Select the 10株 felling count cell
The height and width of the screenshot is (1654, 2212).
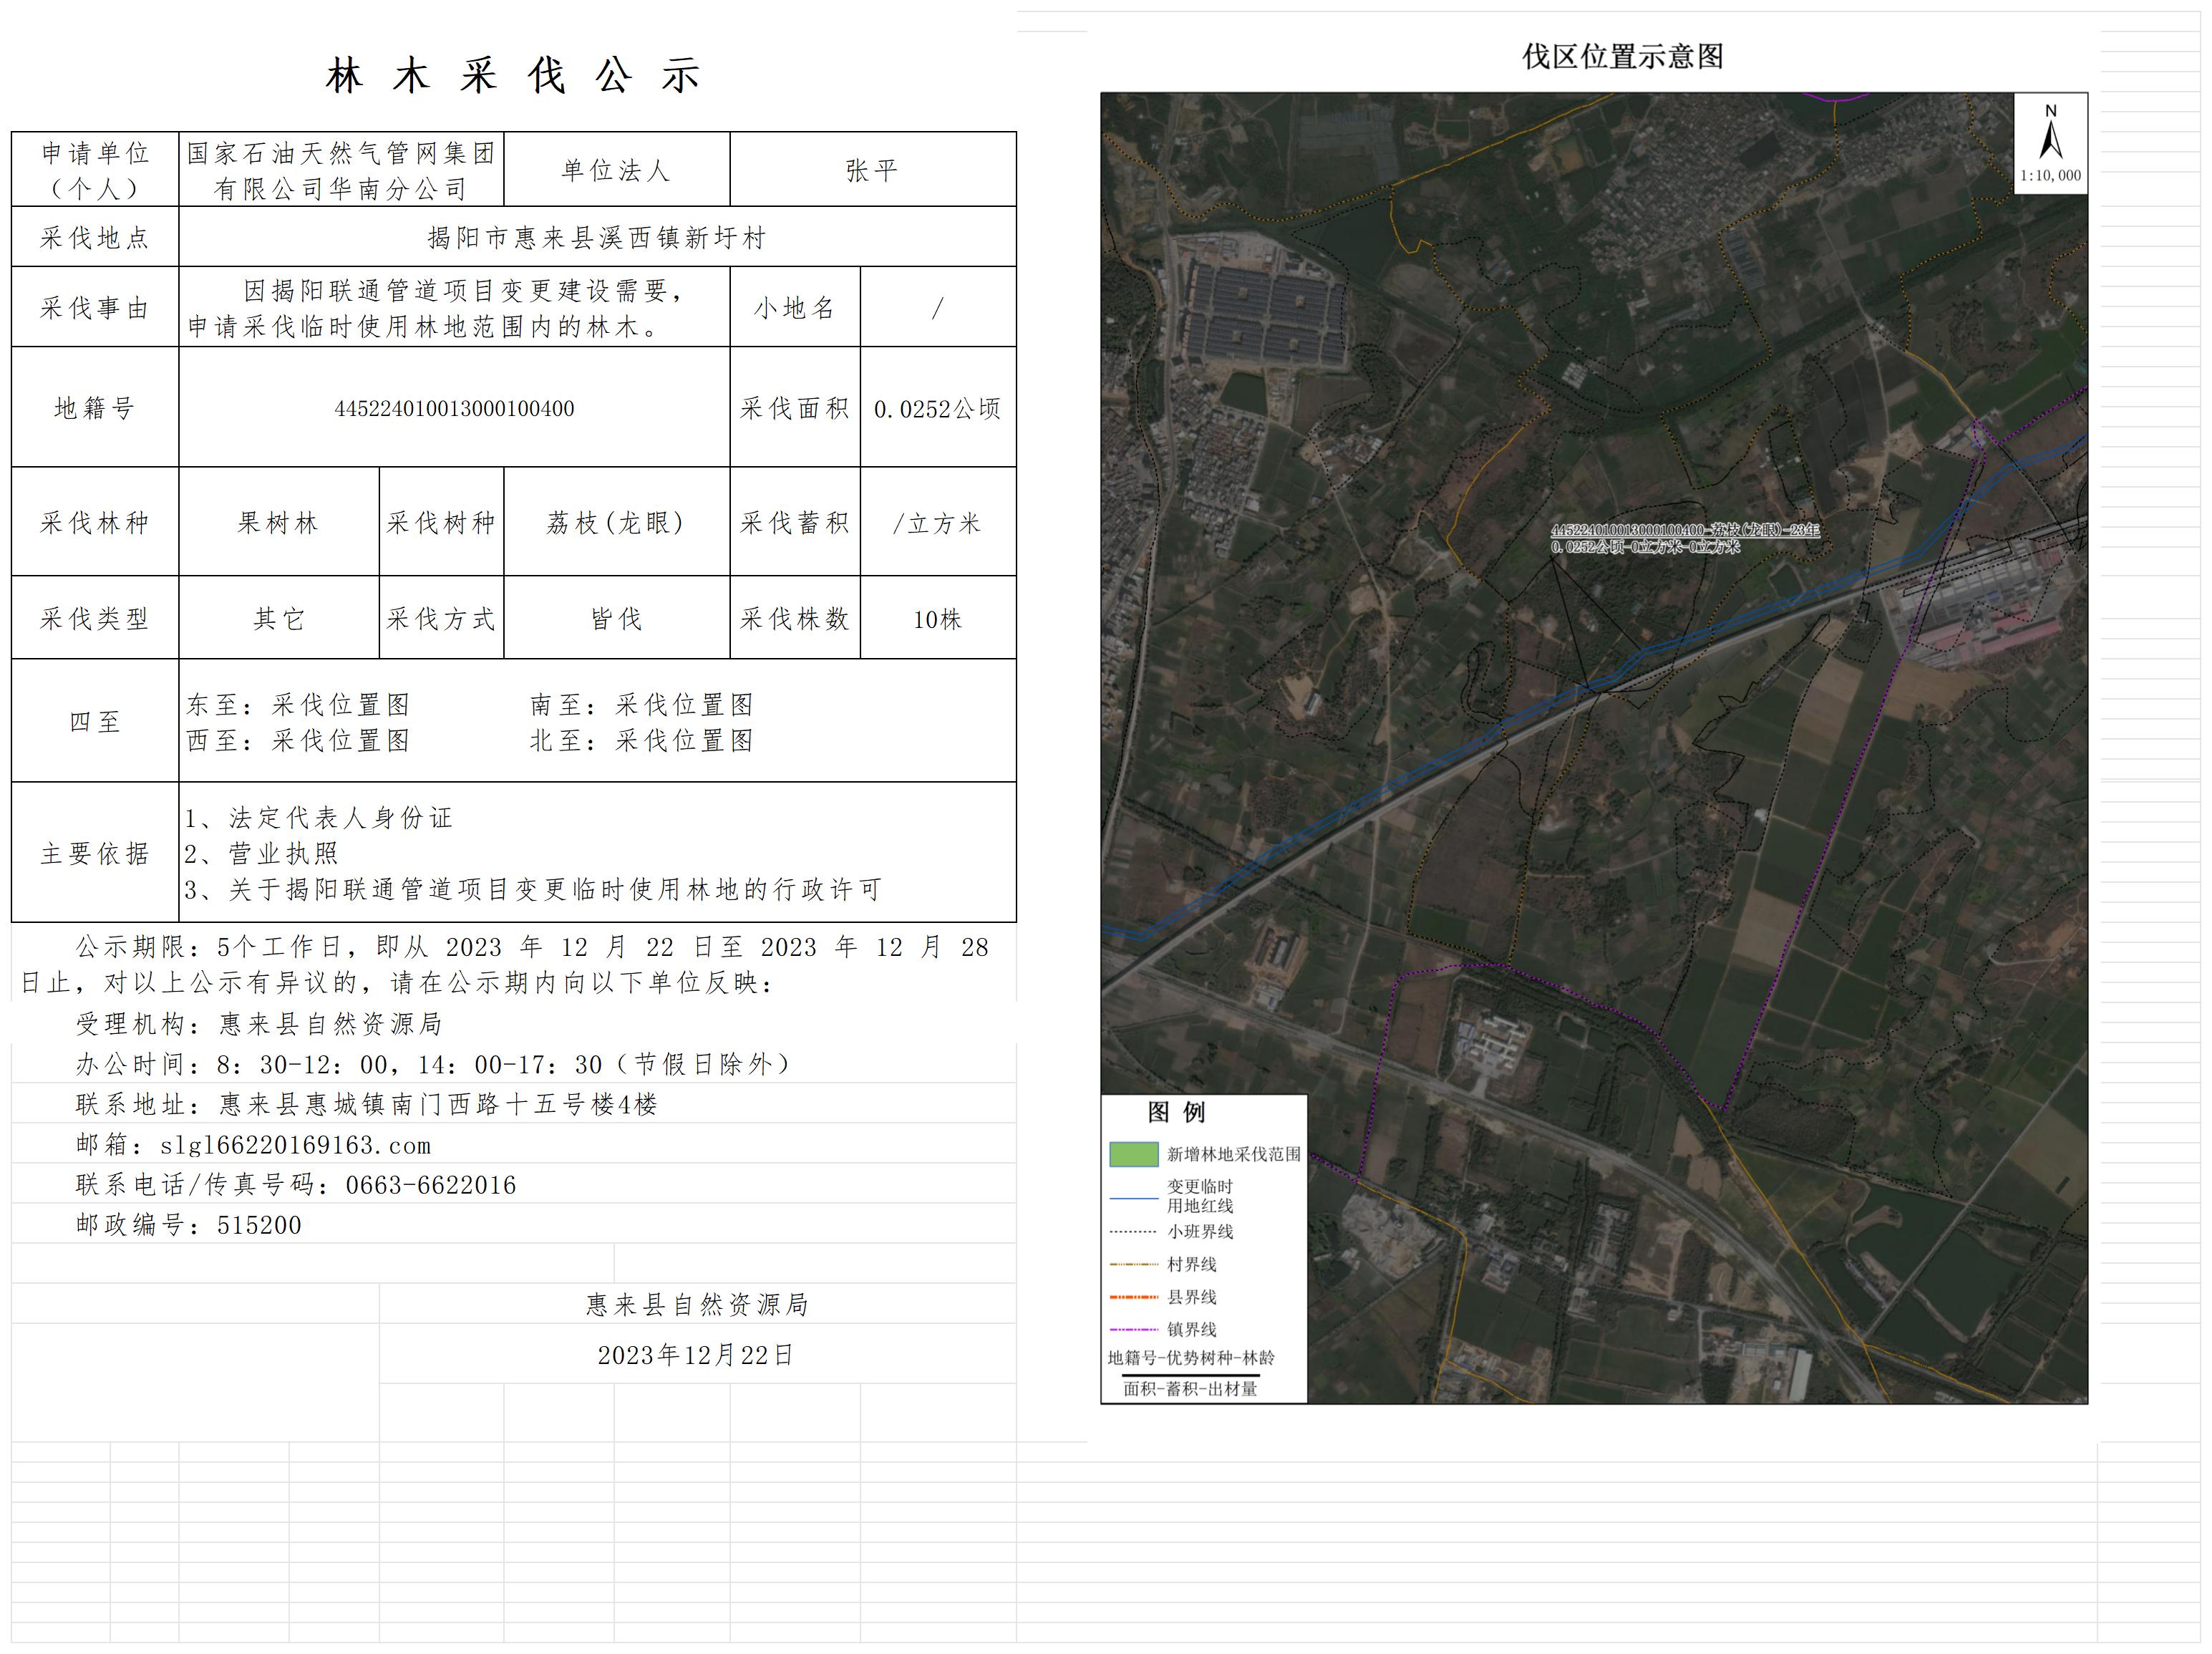(x=937, y=619)
